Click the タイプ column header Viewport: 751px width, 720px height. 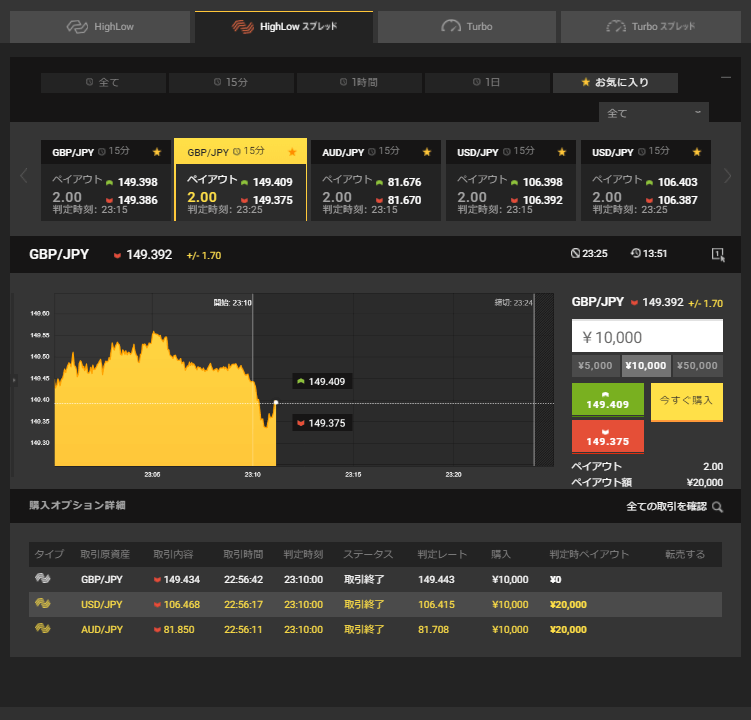click(x=49, y=554)
